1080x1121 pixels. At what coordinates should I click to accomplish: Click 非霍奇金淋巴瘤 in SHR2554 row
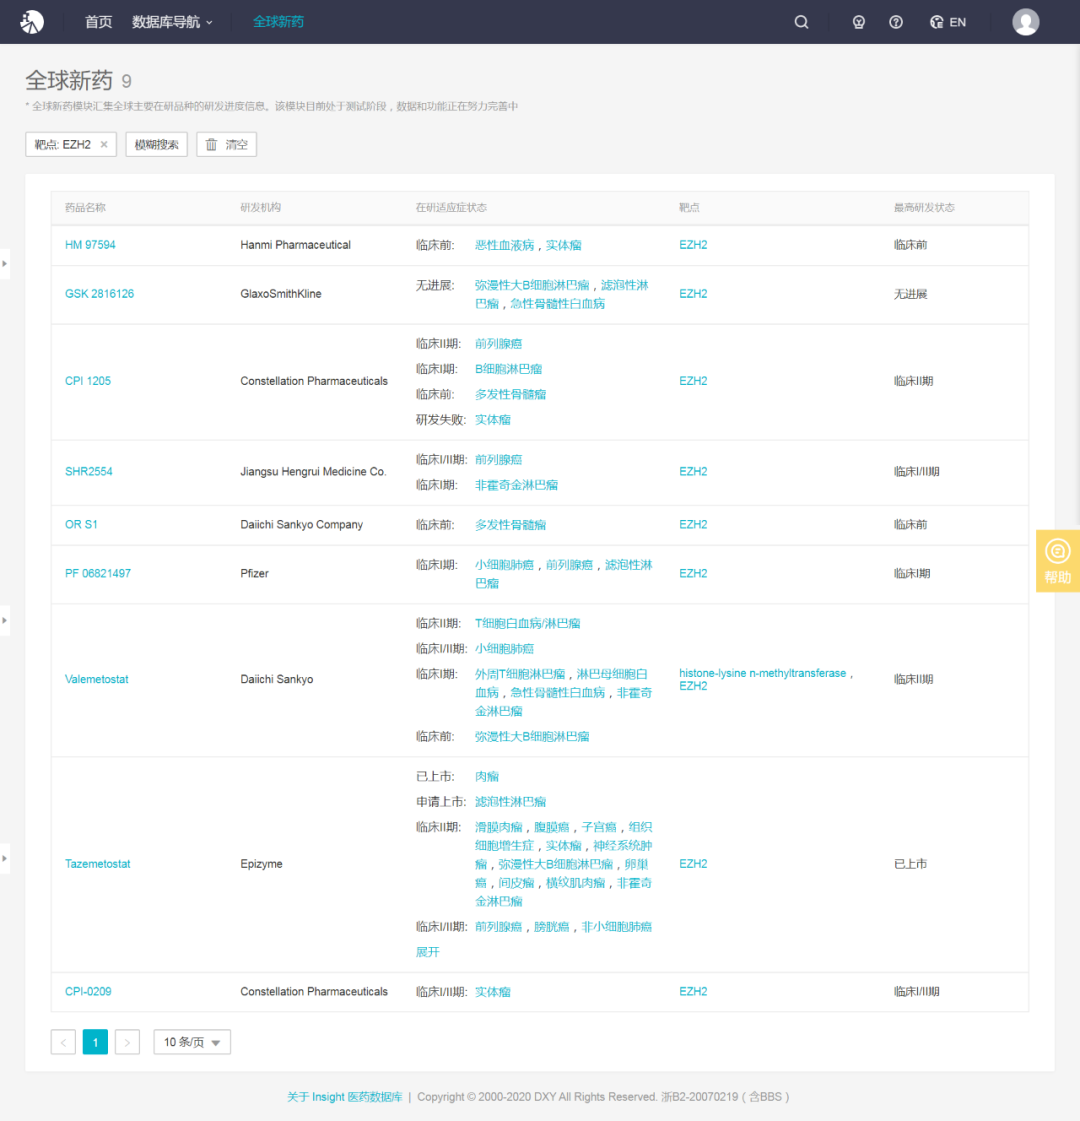point(516,485)
